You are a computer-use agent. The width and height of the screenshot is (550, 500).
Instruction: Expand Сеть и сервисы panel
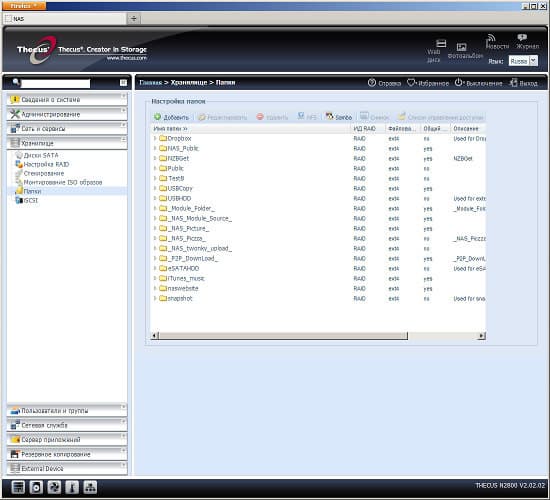[67, 128]
